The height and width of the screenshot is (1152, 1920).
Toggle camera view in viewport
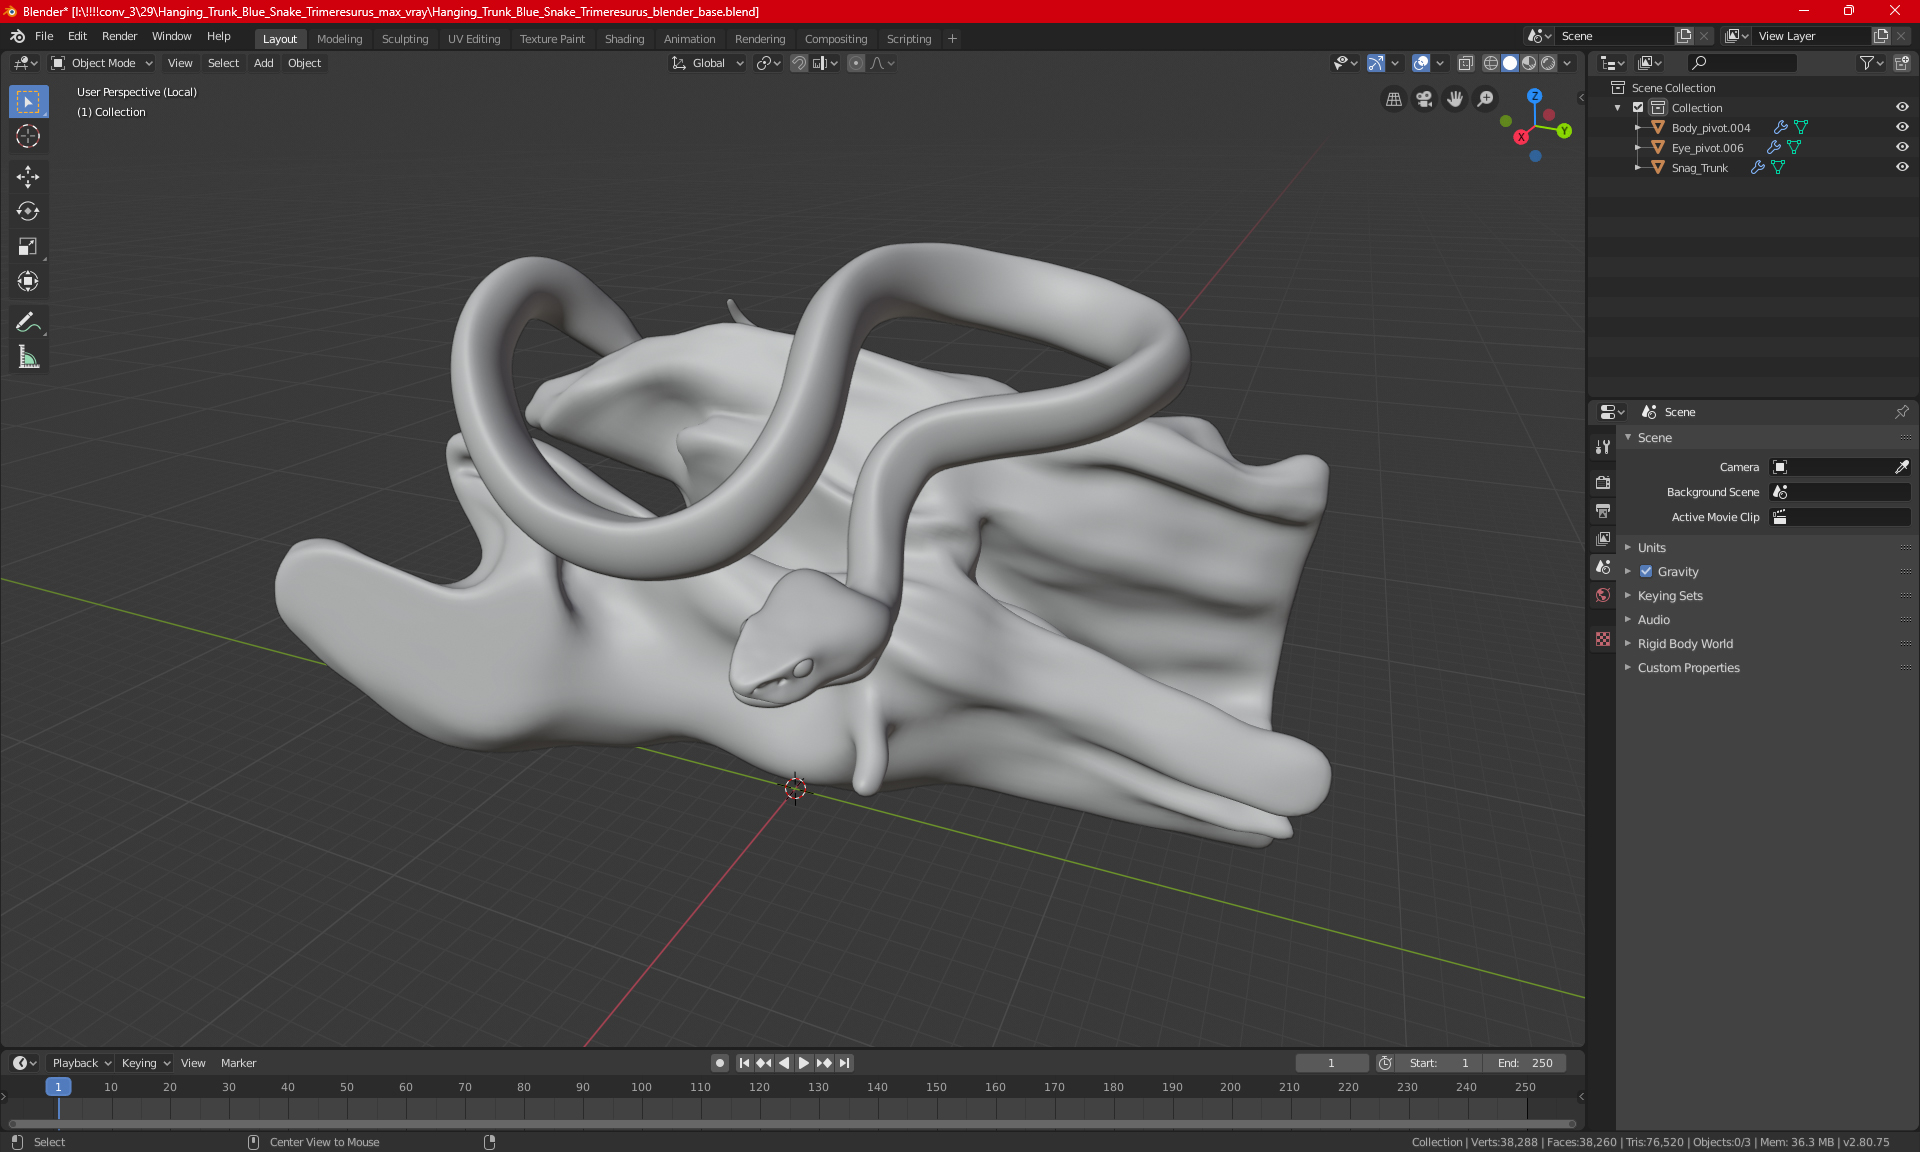tap(1424, 99)
